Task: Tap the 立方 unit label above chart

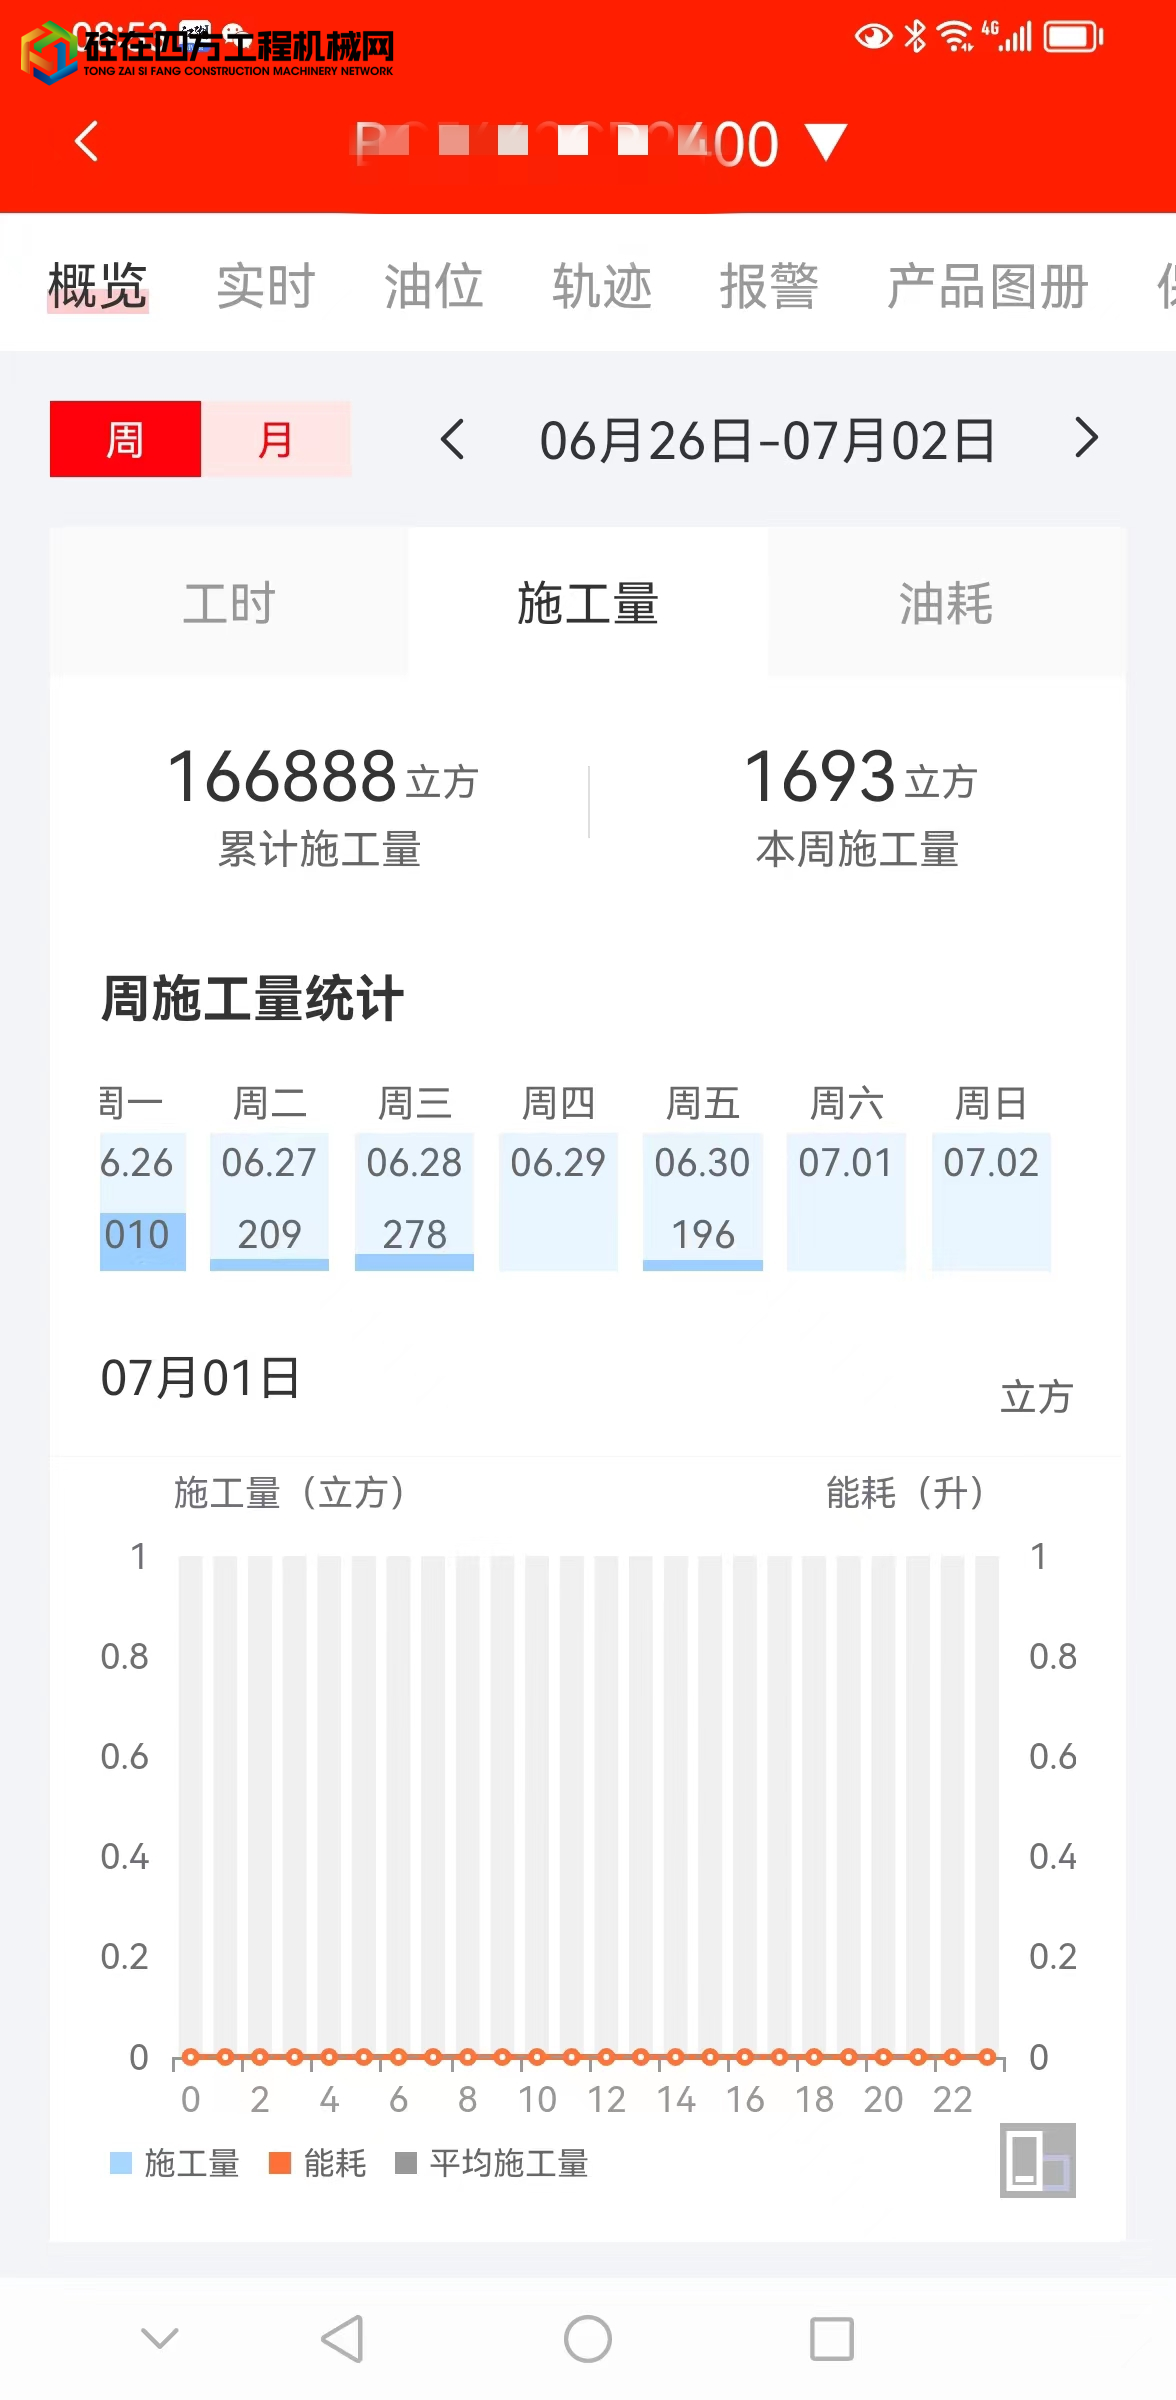Action: click(1037, 1396)
